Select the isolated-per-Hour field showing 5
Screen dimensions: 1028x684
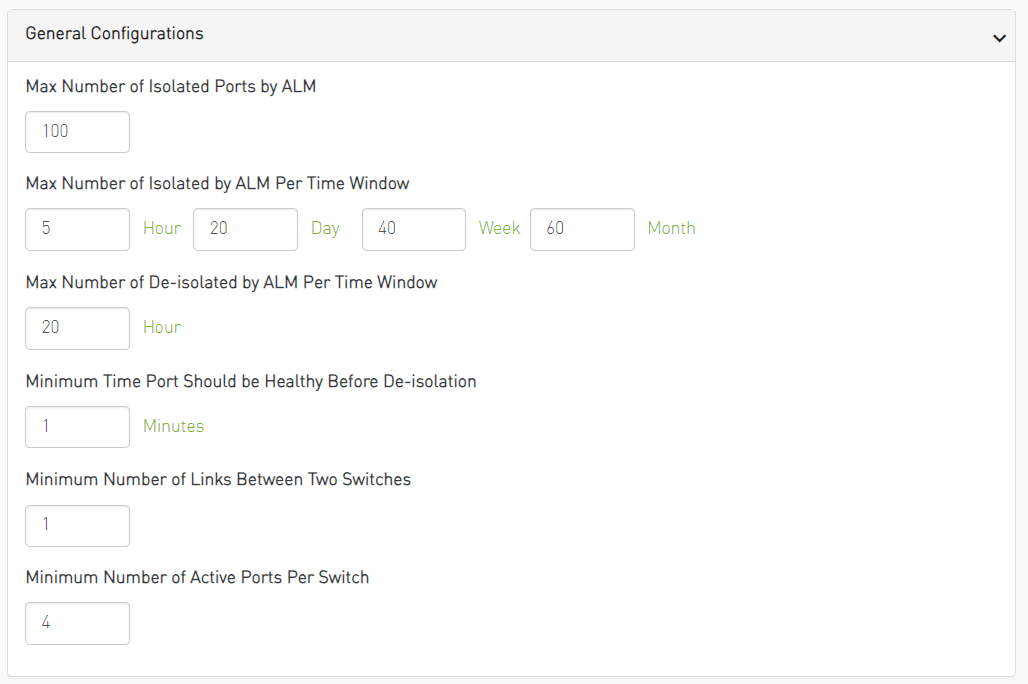[77, 229]
